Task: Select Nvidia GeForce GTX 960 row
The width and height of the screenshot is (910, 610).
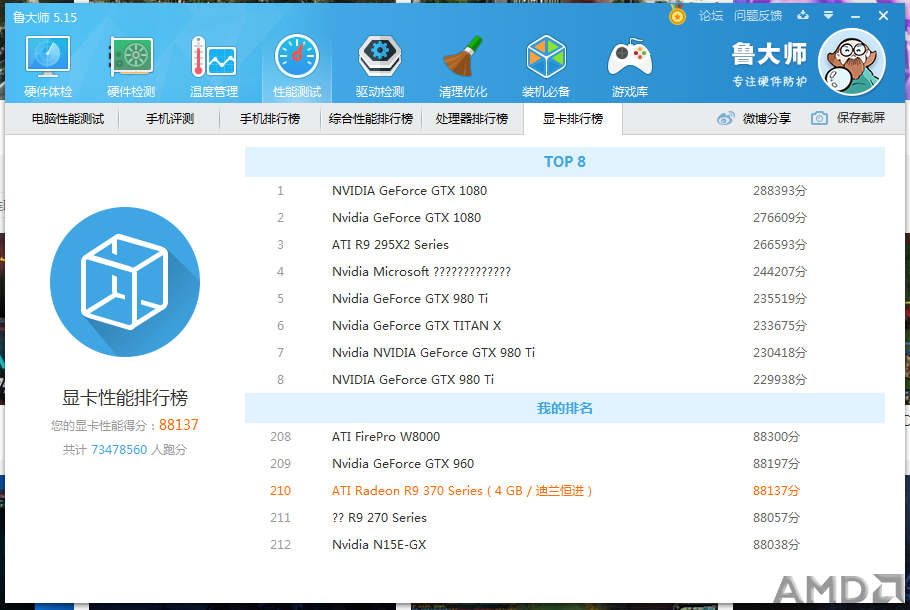Action: click(x=565, y=464)
